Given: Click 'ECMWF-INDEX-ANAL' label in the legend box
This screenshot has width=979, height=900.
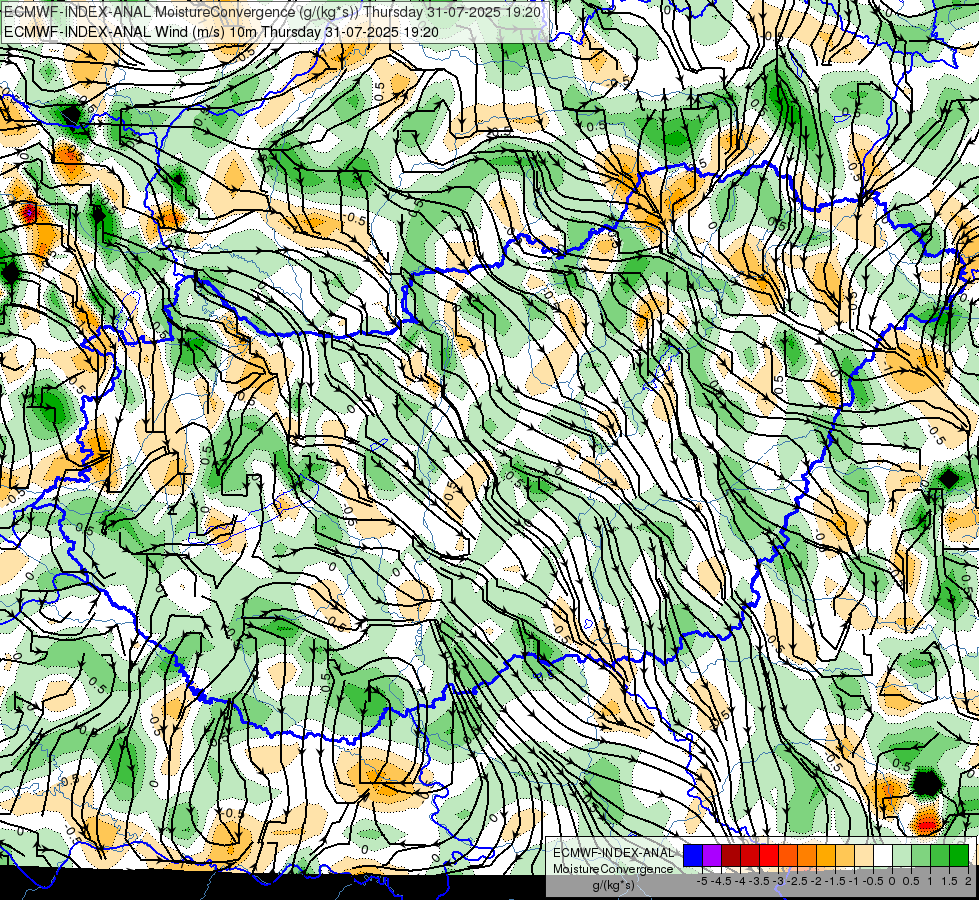Looking at the screenshot, I should click(614, 853).
